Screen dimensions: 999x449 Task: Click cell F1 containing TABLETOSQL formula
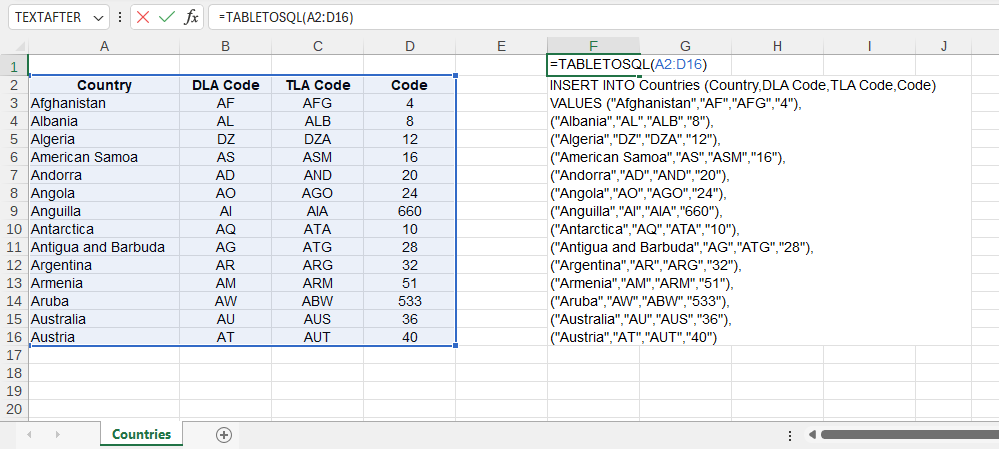tap(593, 65)
